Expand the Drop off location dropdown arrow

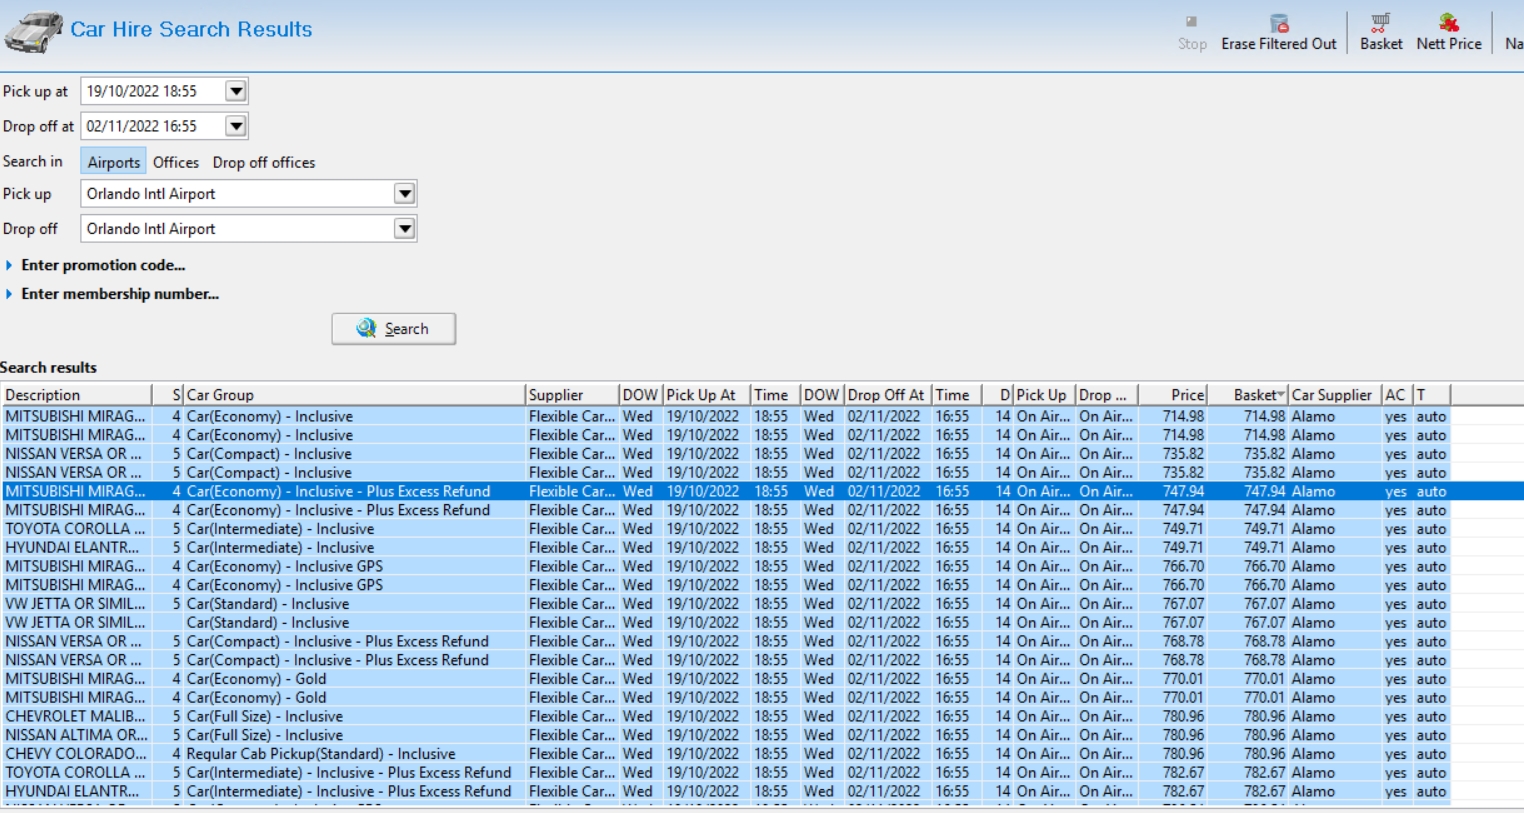click(x=404, y=229)
